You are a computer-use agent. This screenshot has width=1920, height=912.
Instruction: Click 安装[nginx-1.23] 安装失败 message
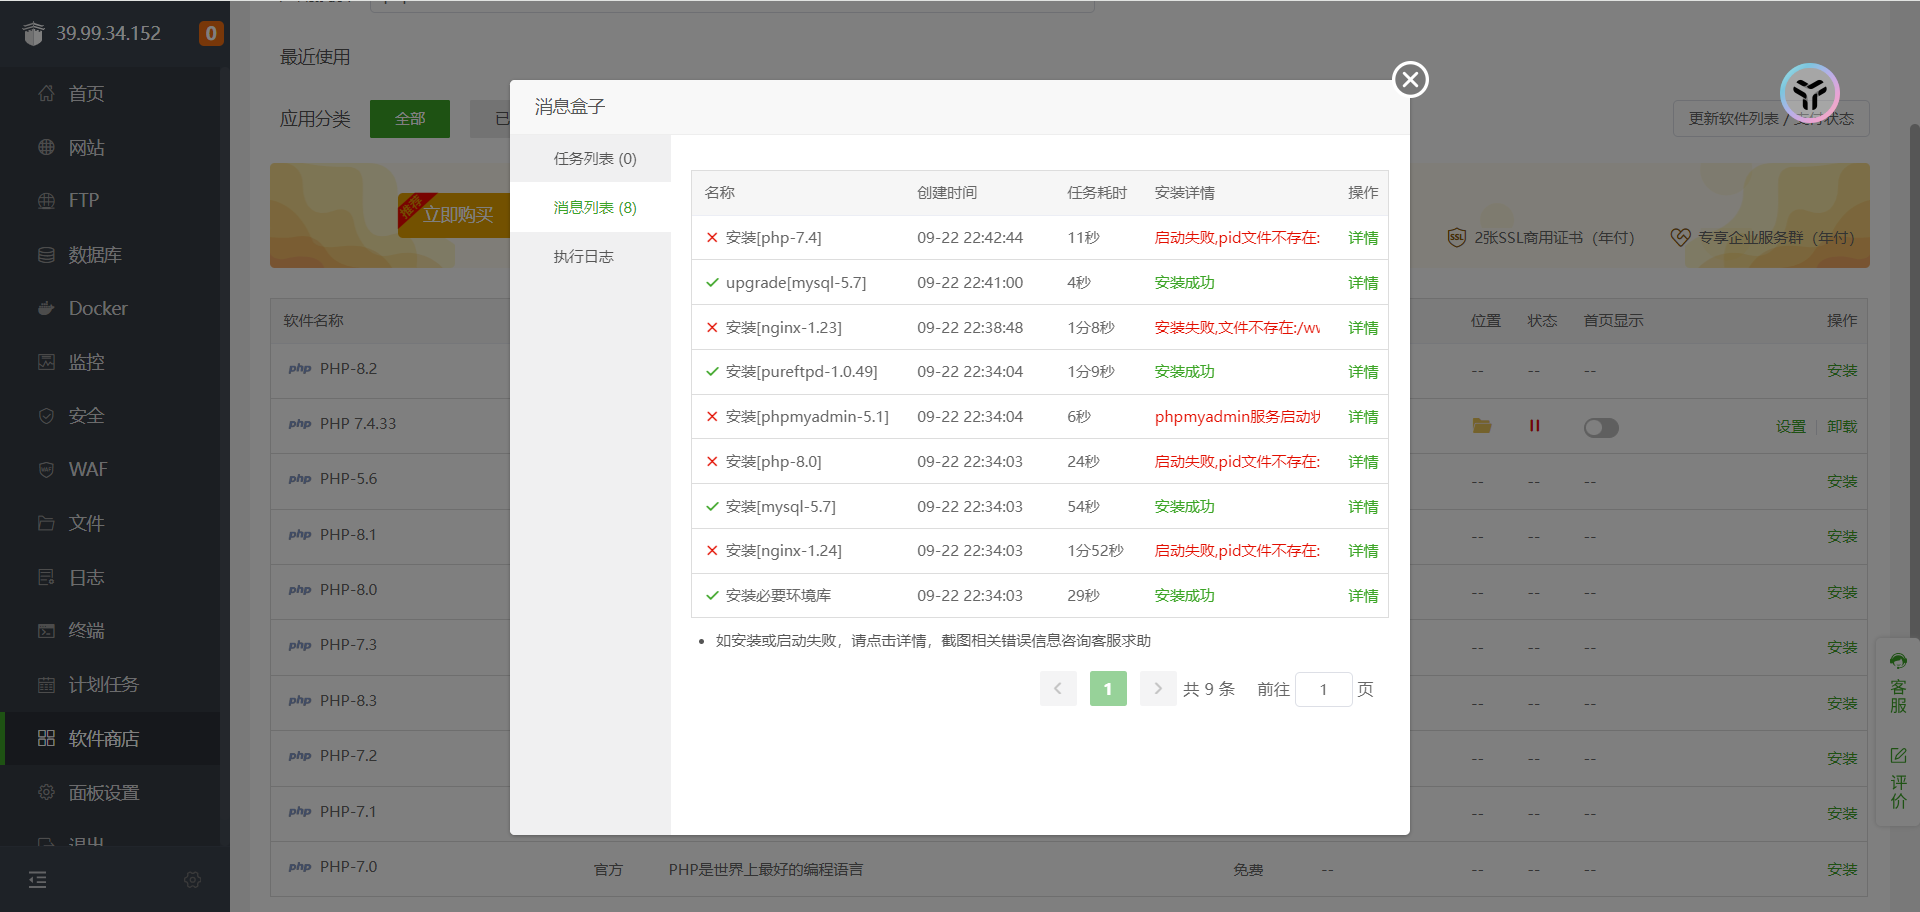[1237, 328]
